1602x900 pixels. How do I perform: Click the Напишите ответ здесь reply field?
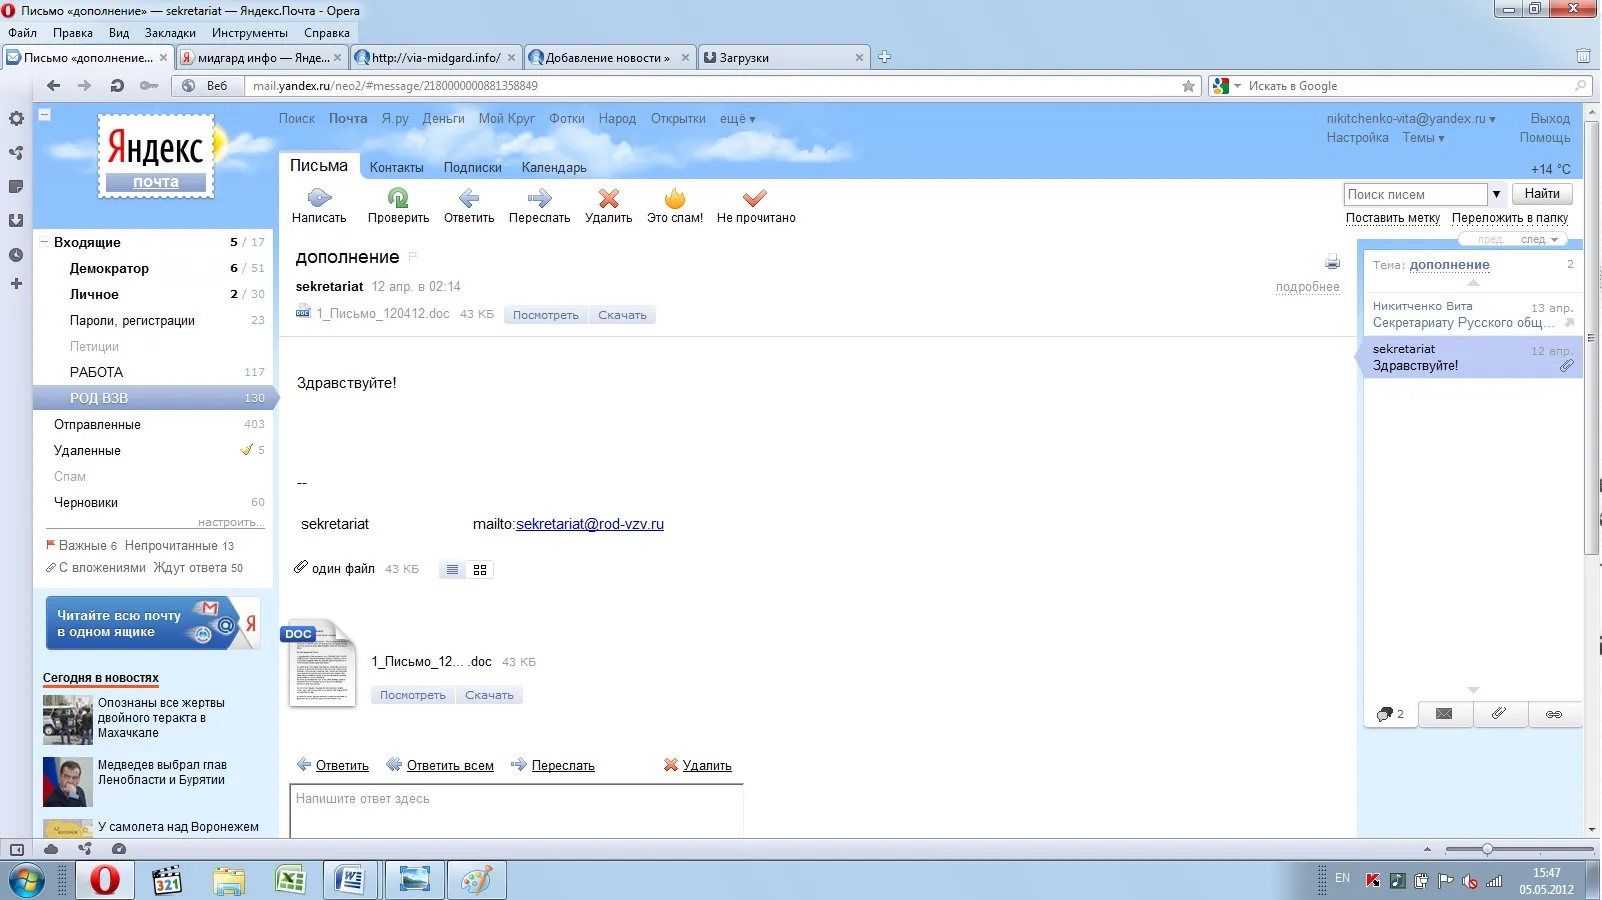click(516, 811)
